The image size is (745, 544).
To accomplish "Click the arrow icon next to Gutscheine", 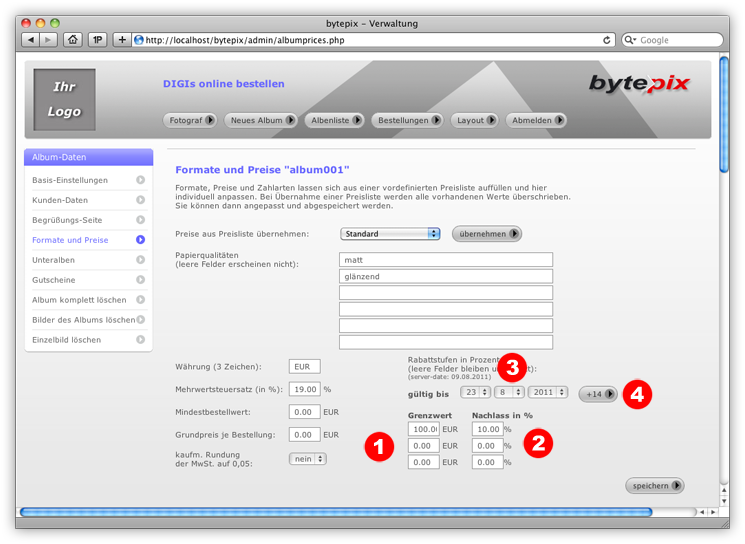I will tap(141, 280).
